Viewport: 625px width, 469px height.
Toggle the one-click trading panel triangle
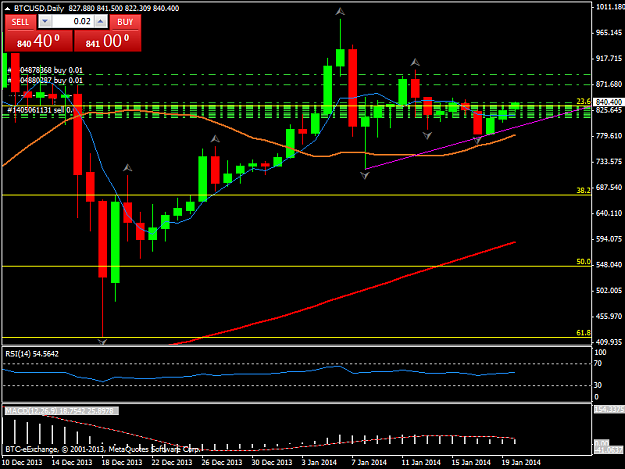7,8
